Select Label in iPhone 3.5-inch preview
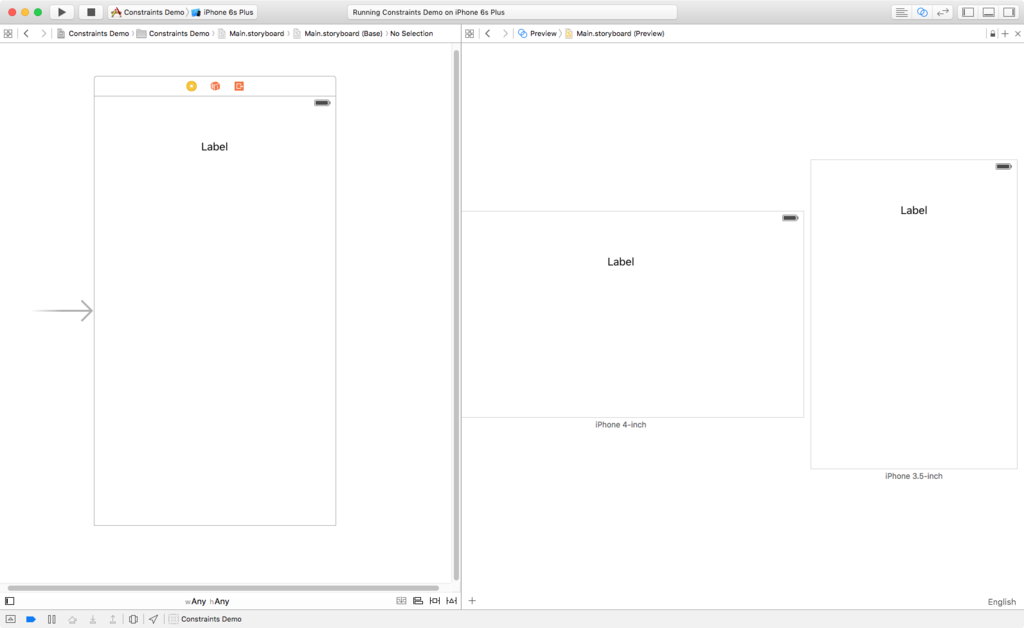Viewport: 1024px width, 628px height. 914,210
